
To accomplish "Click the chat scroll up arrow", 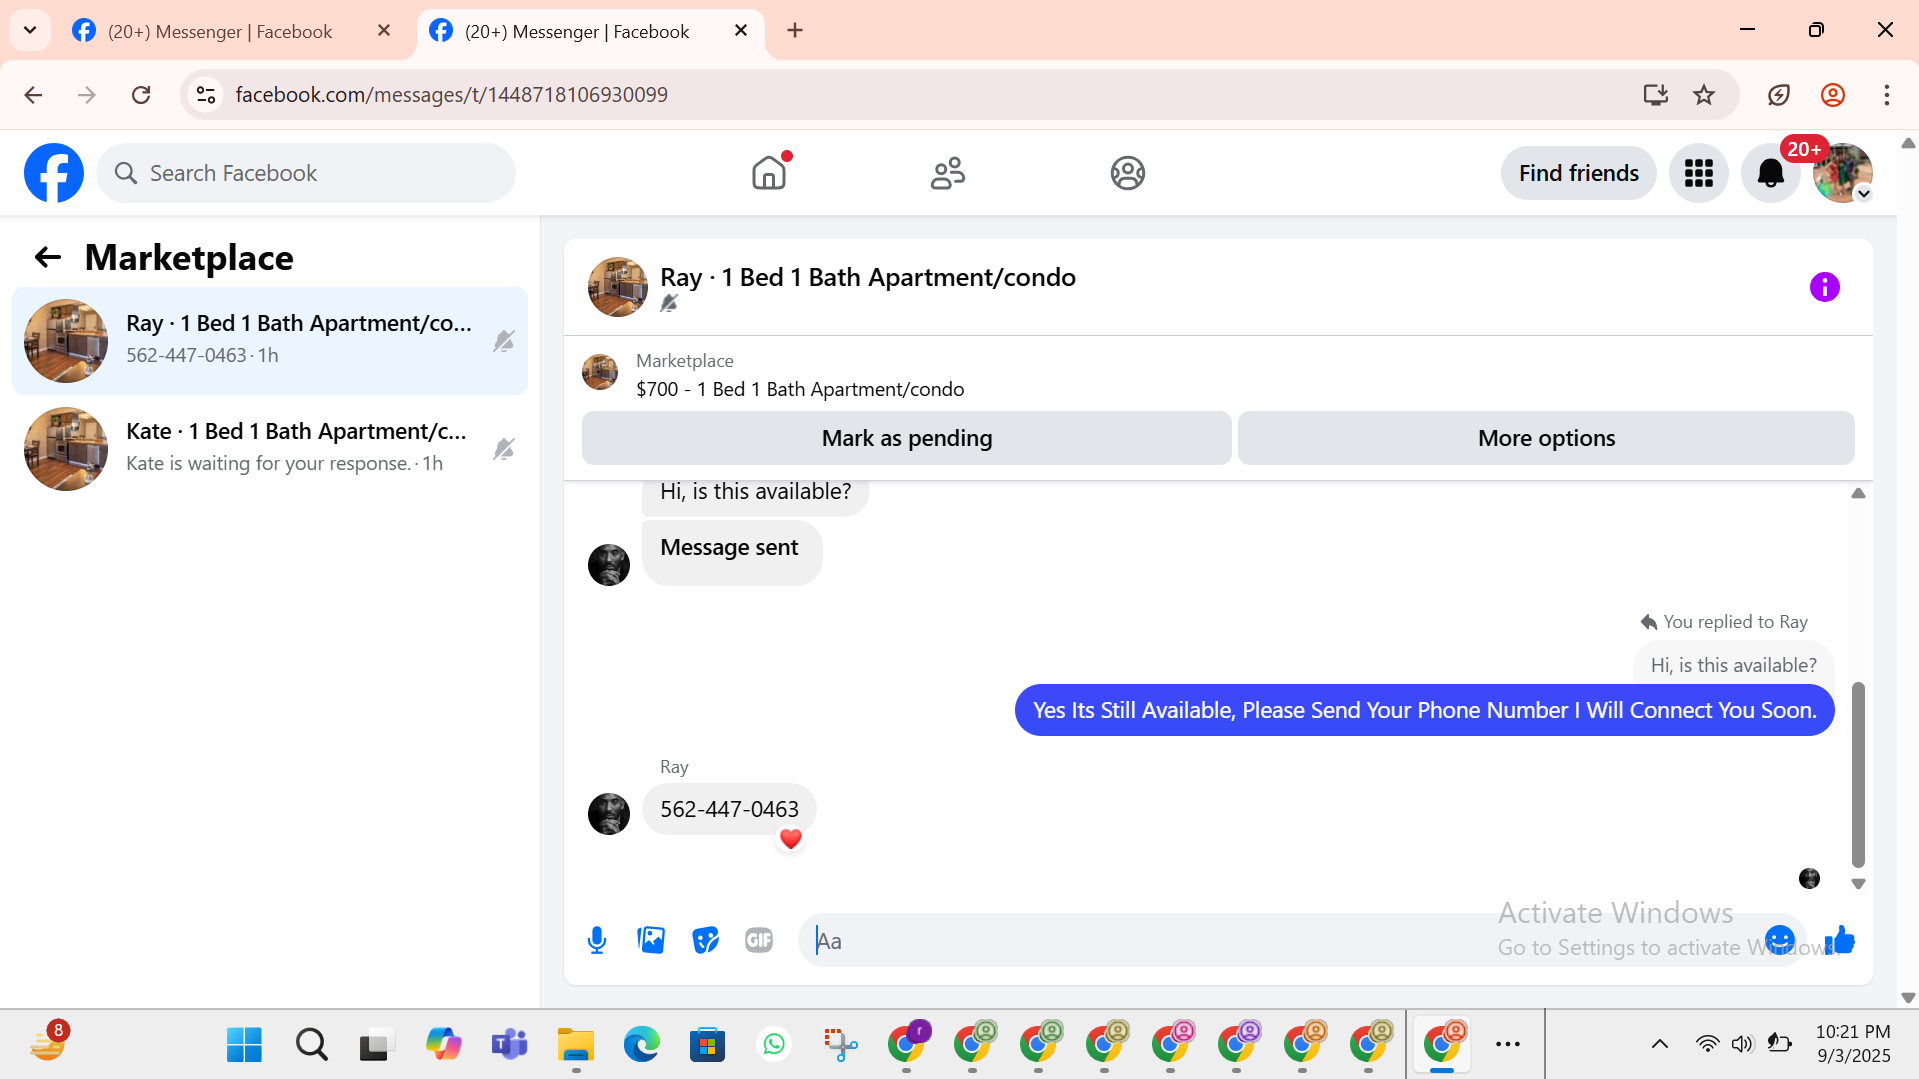I will tap(1858, 493).
